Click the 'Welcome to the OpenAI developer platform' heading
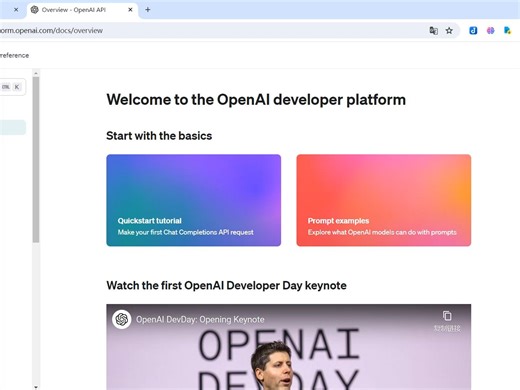This screenshot has width=520, height=390. point(256,100)
